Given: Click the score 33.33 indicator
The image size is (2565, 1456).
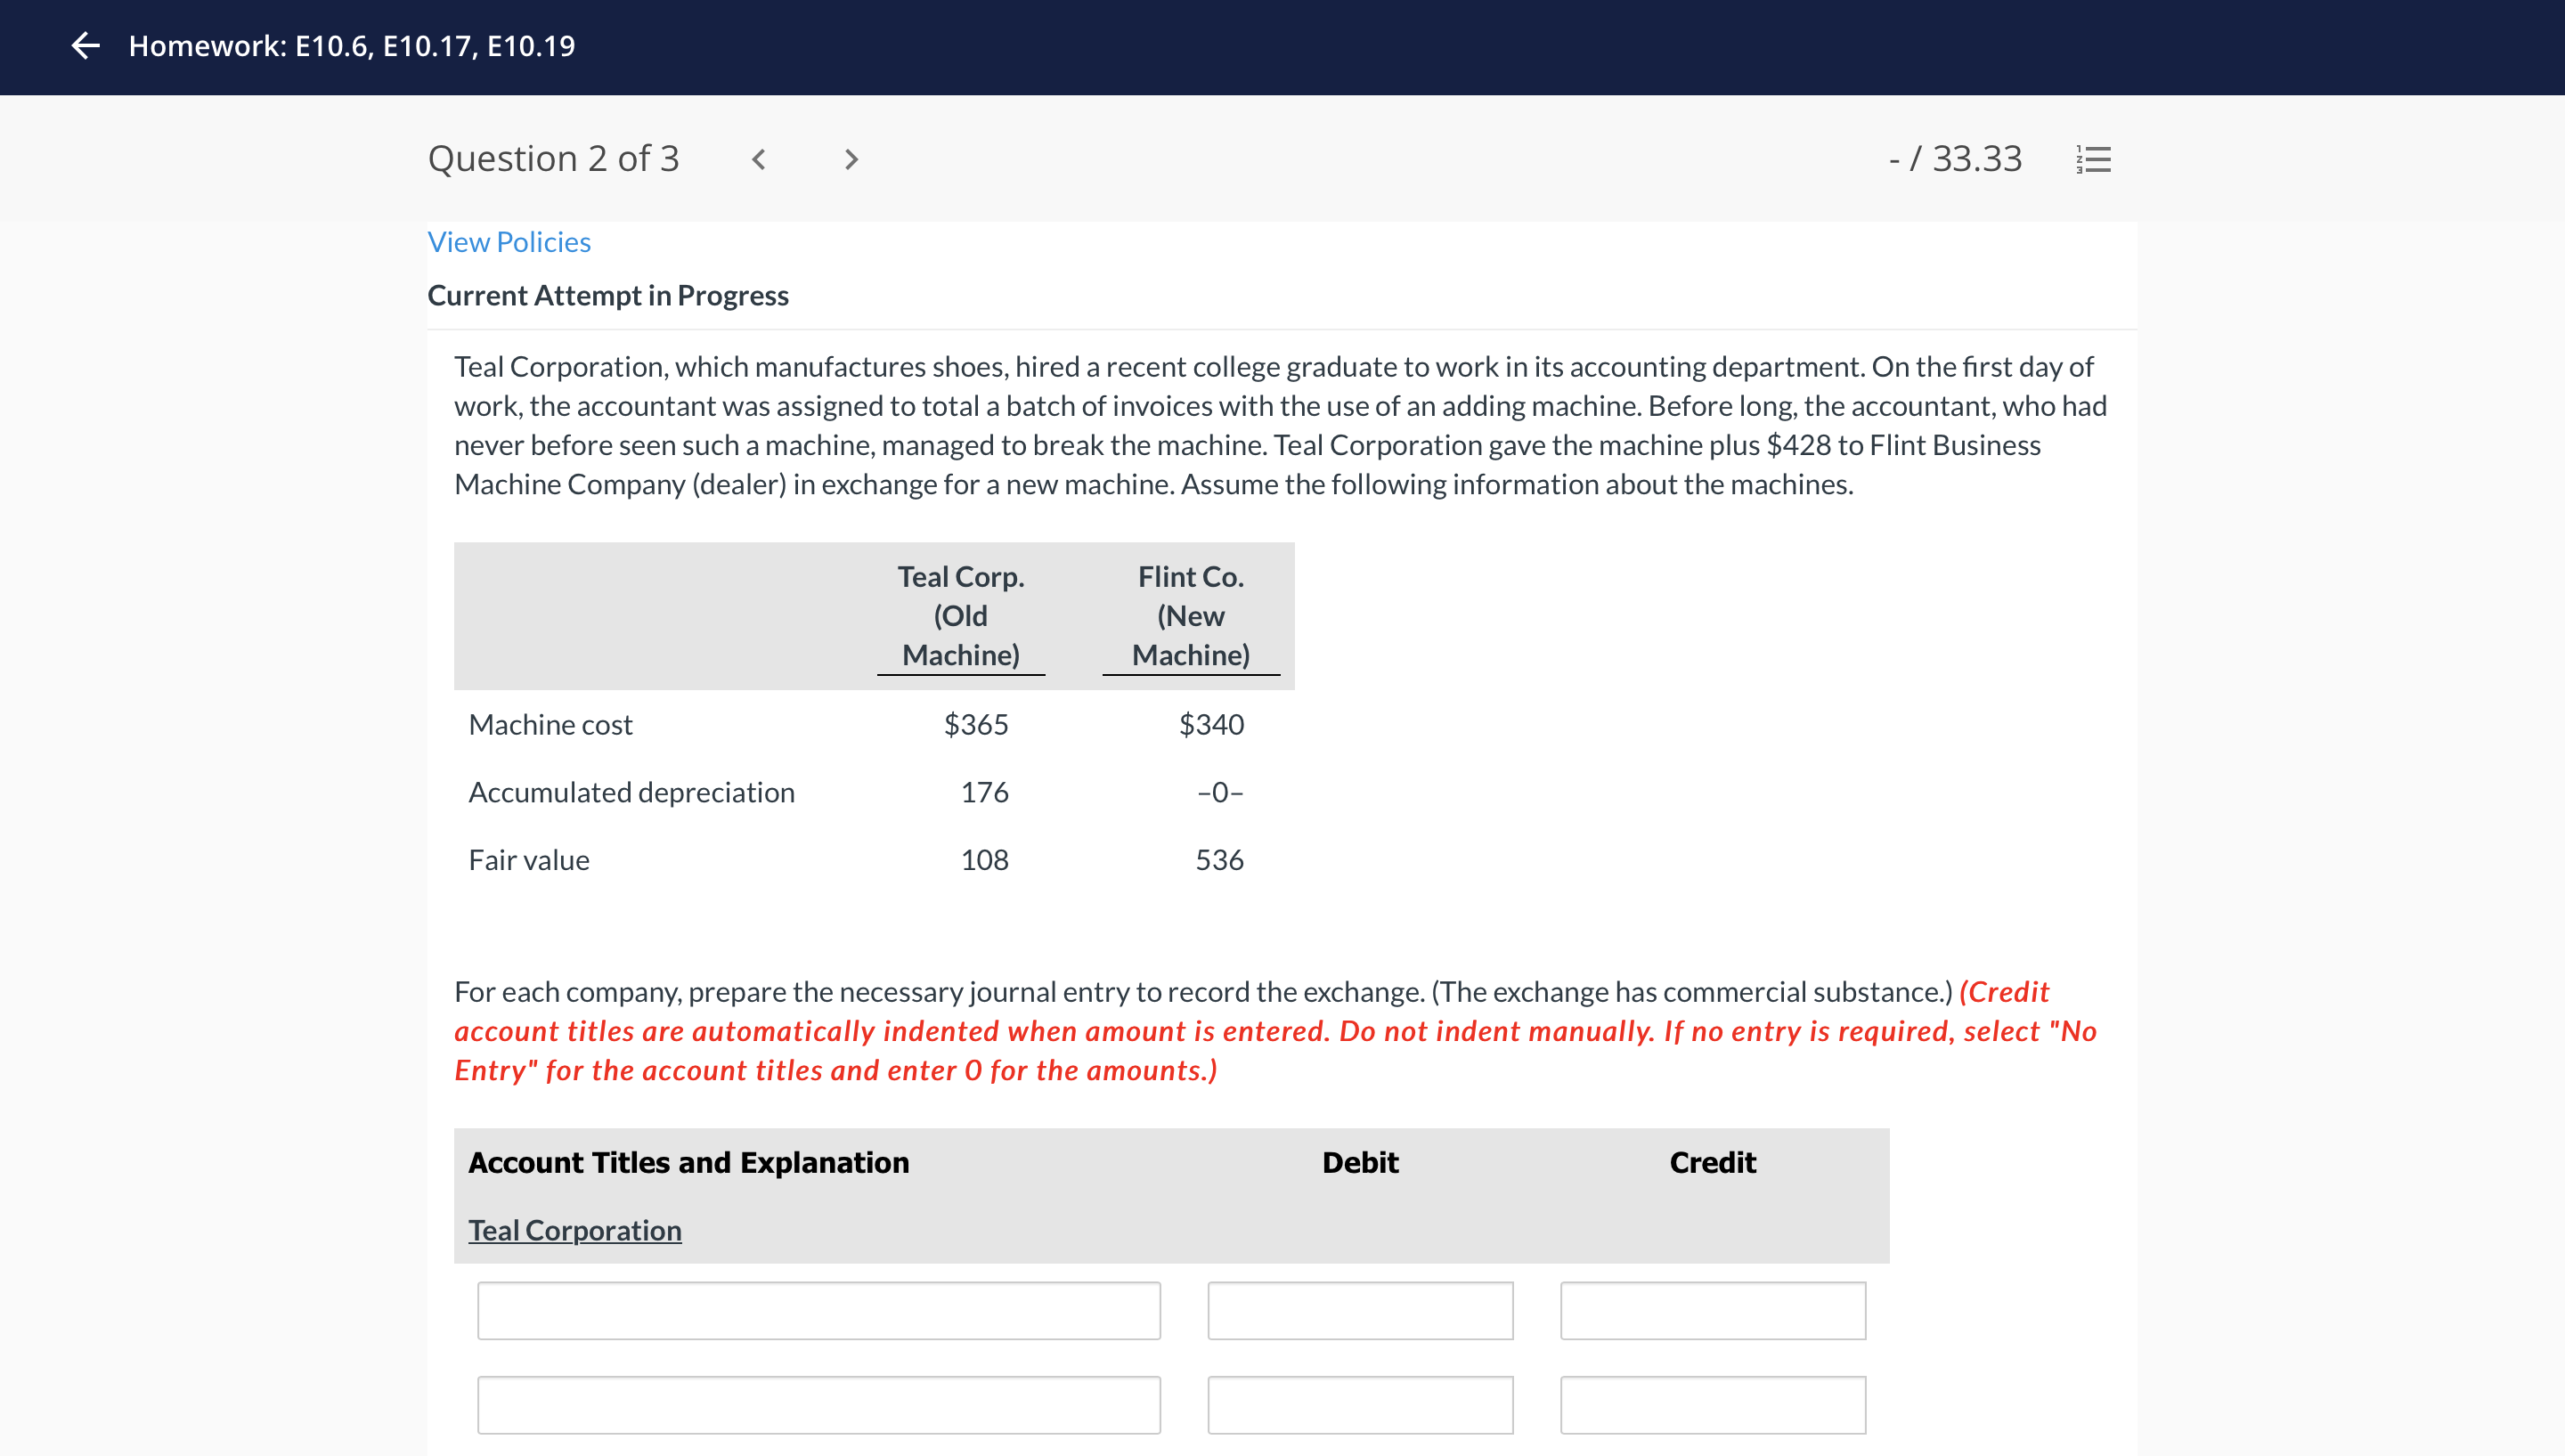Looking at the screenshot, I should click(x=1955, y=159).
